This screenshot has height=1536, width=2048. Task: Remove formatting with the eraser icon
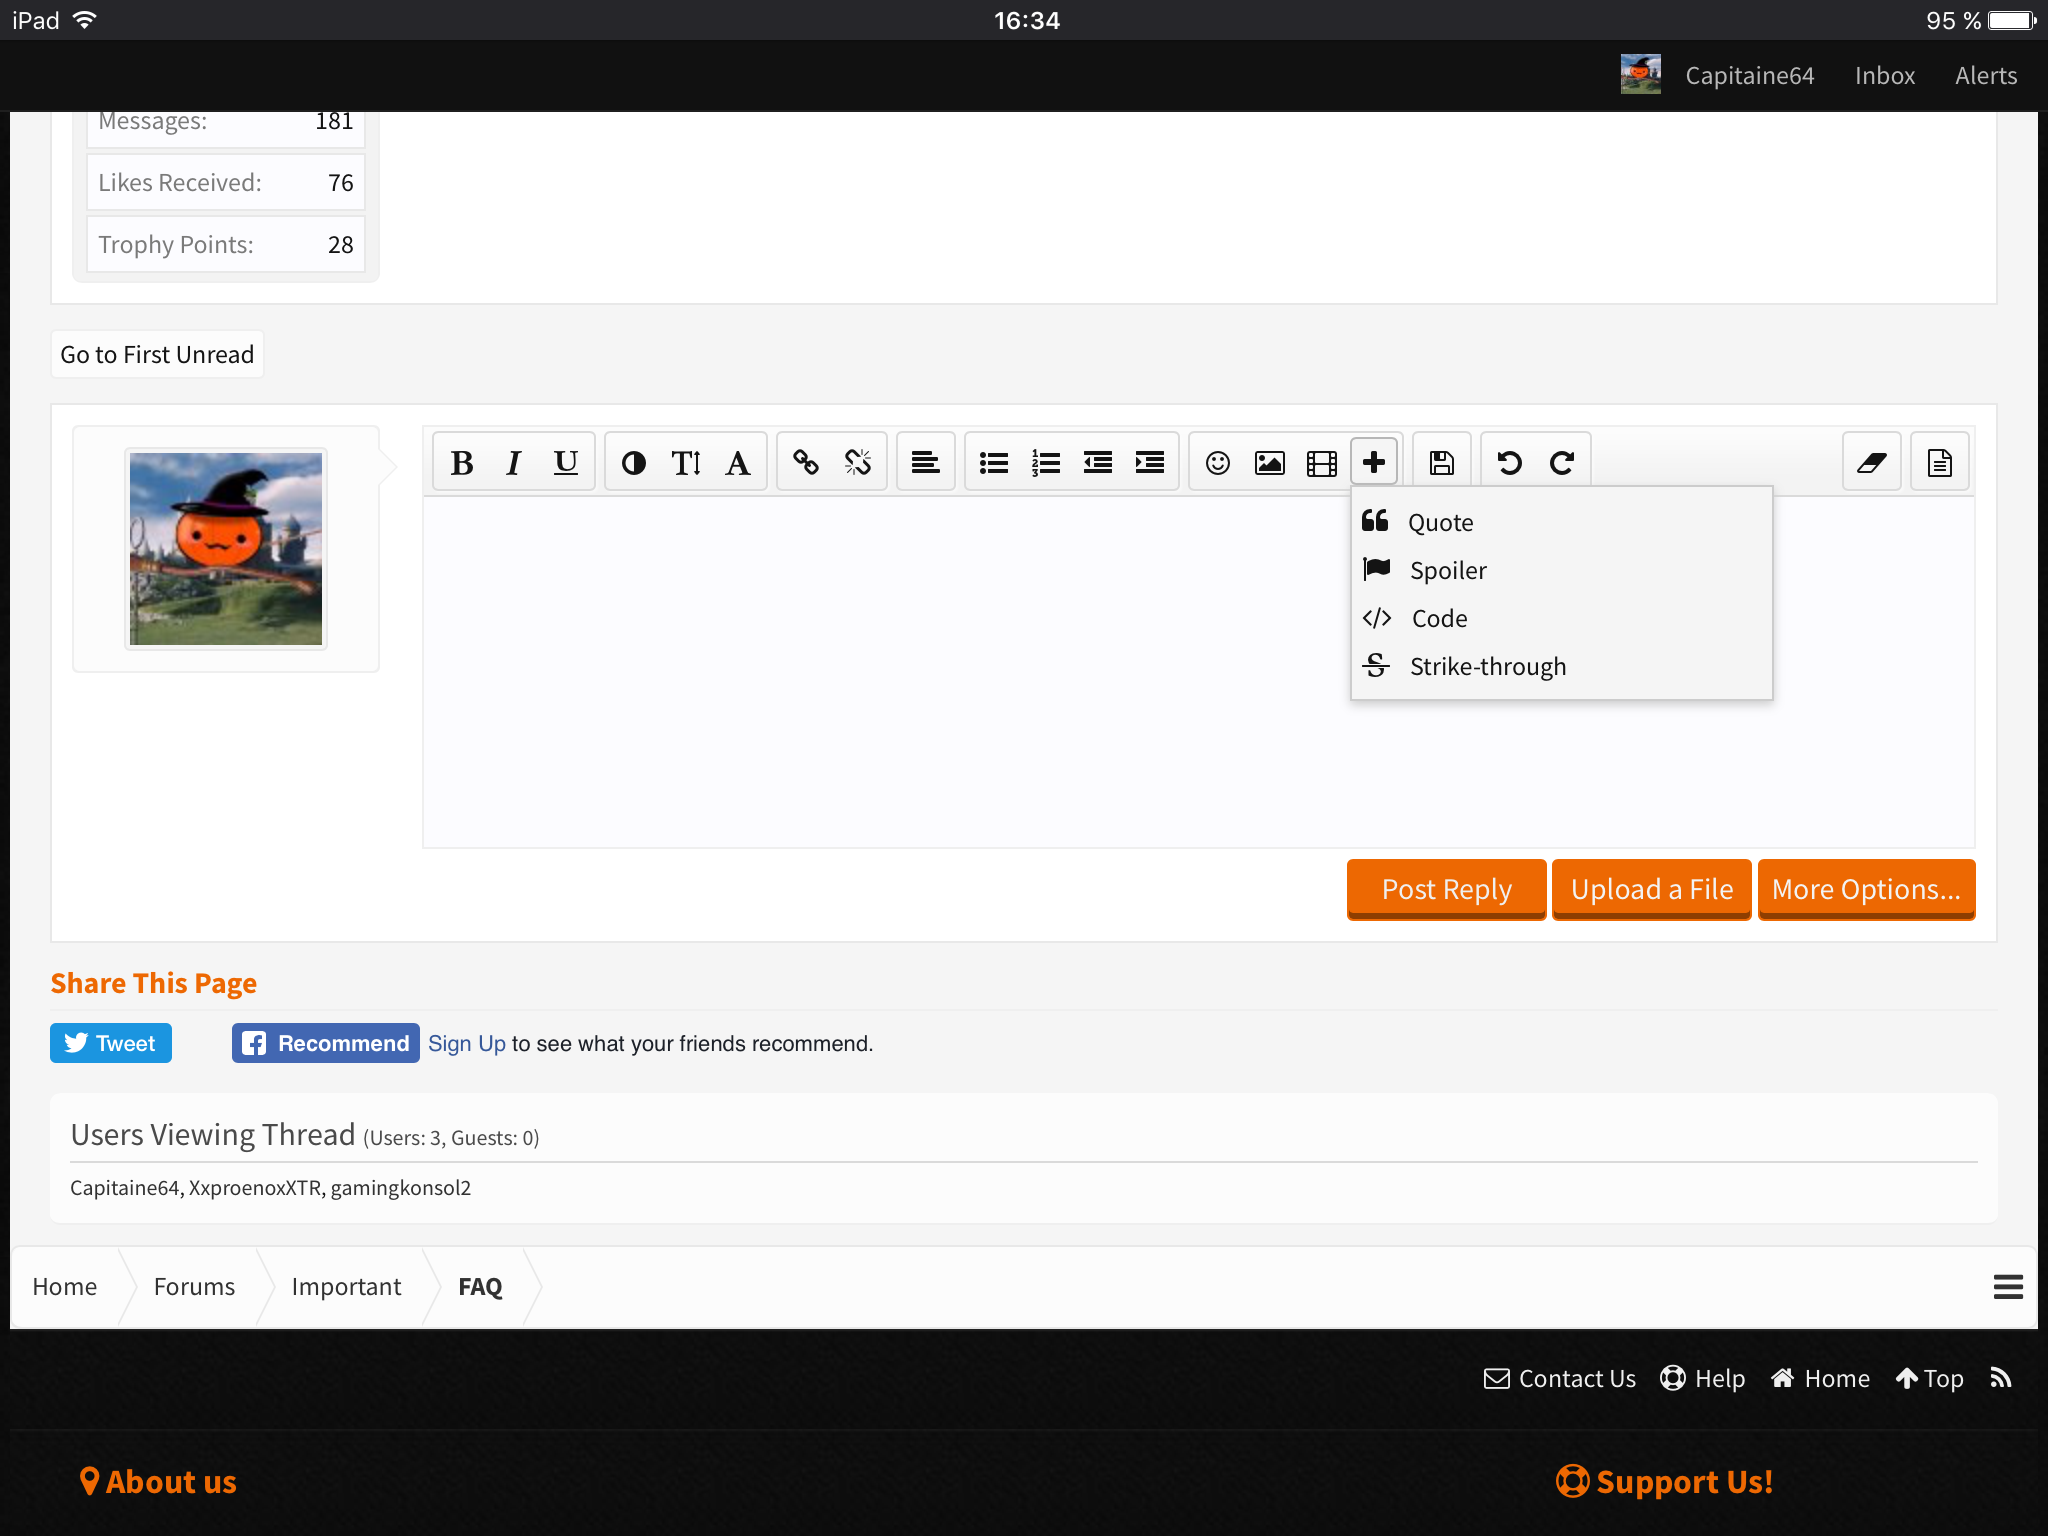(x=1872, y=463)
